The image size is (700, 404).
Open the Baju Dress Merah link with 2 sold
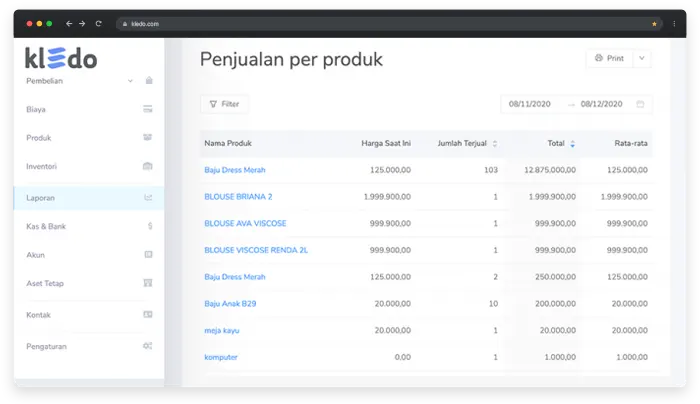235,277
